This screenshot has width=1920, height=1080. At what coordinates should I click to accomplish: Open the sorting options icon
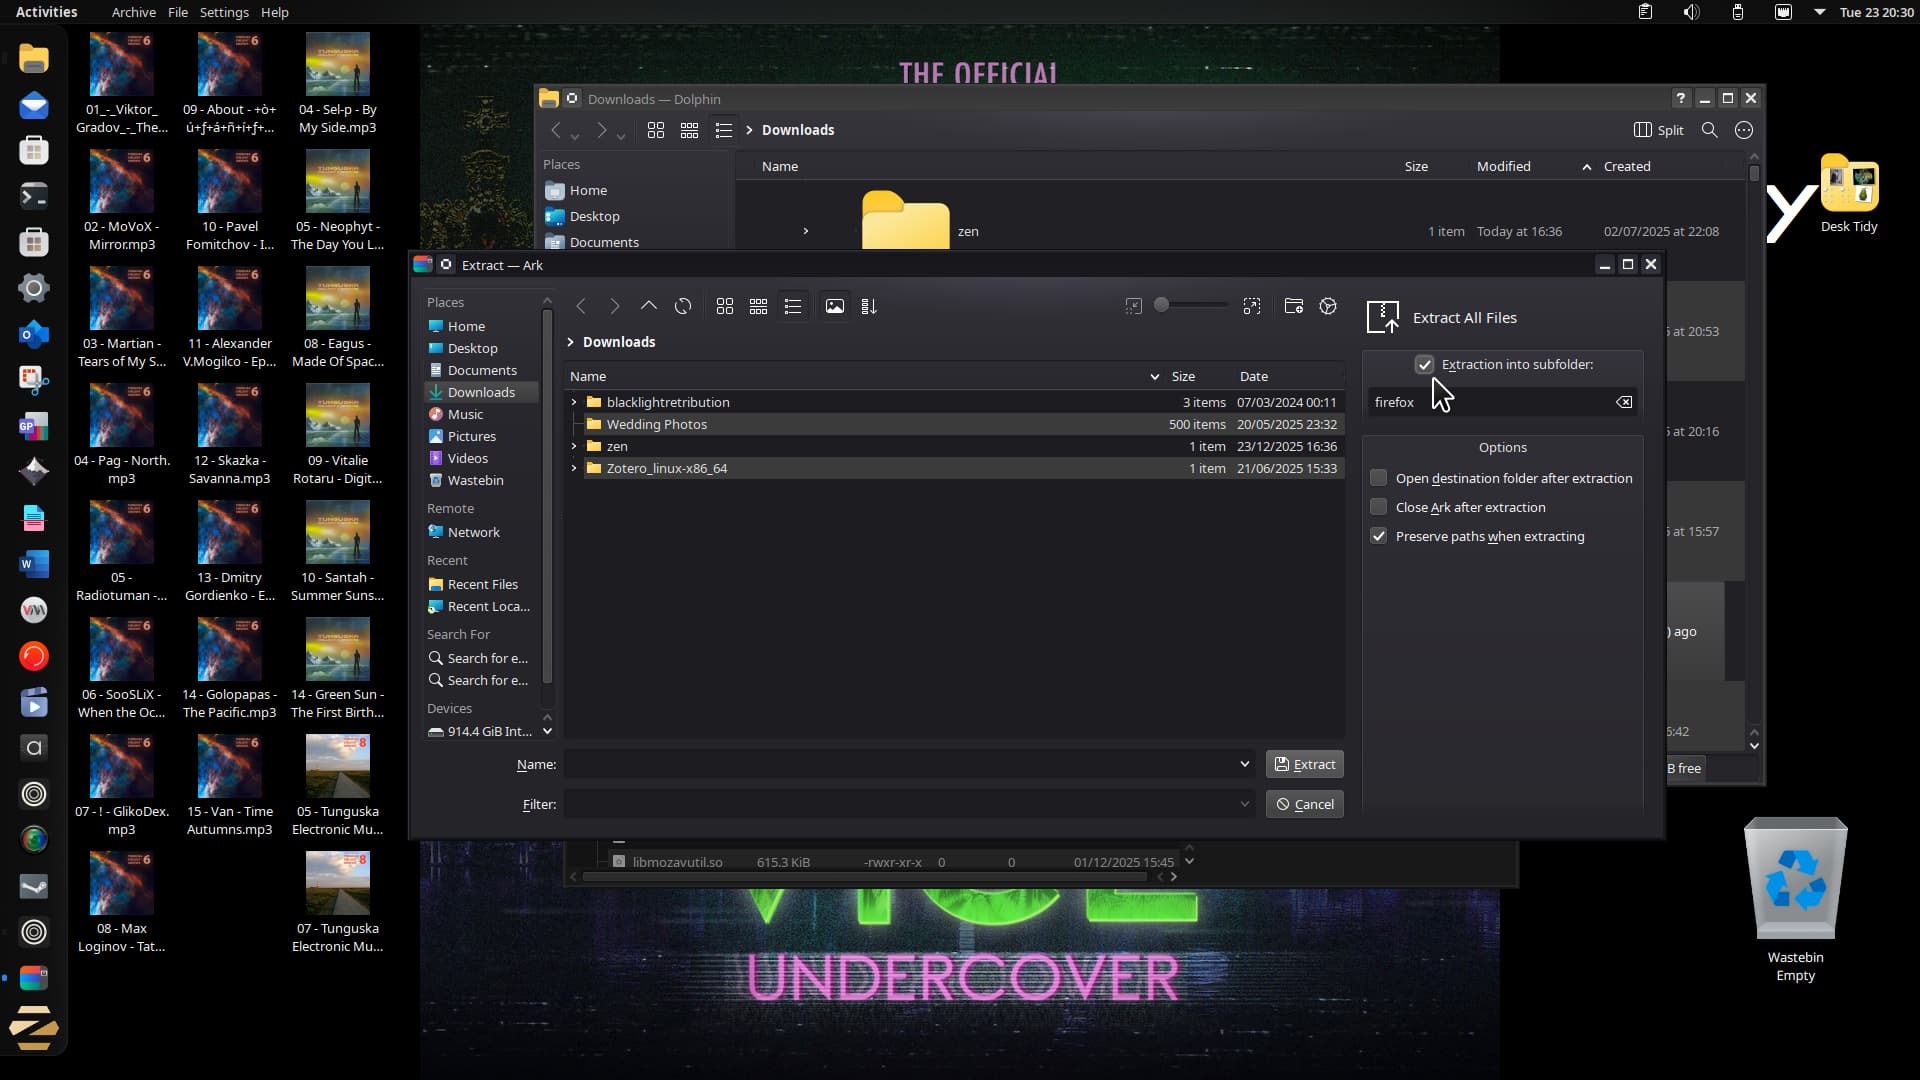point(869,306)
